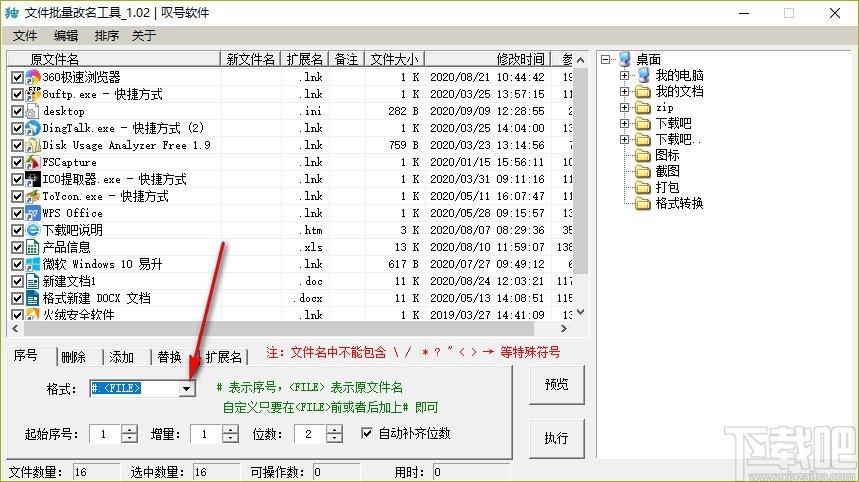
Task: Click the 打包 folder icon
Action: (x=643, y=188)
